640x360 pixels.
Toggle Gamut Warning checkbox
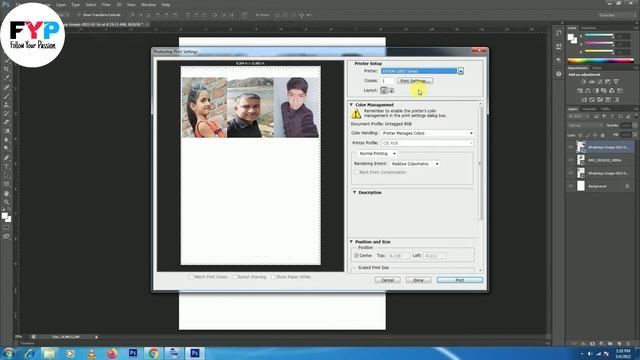[235, 277]
